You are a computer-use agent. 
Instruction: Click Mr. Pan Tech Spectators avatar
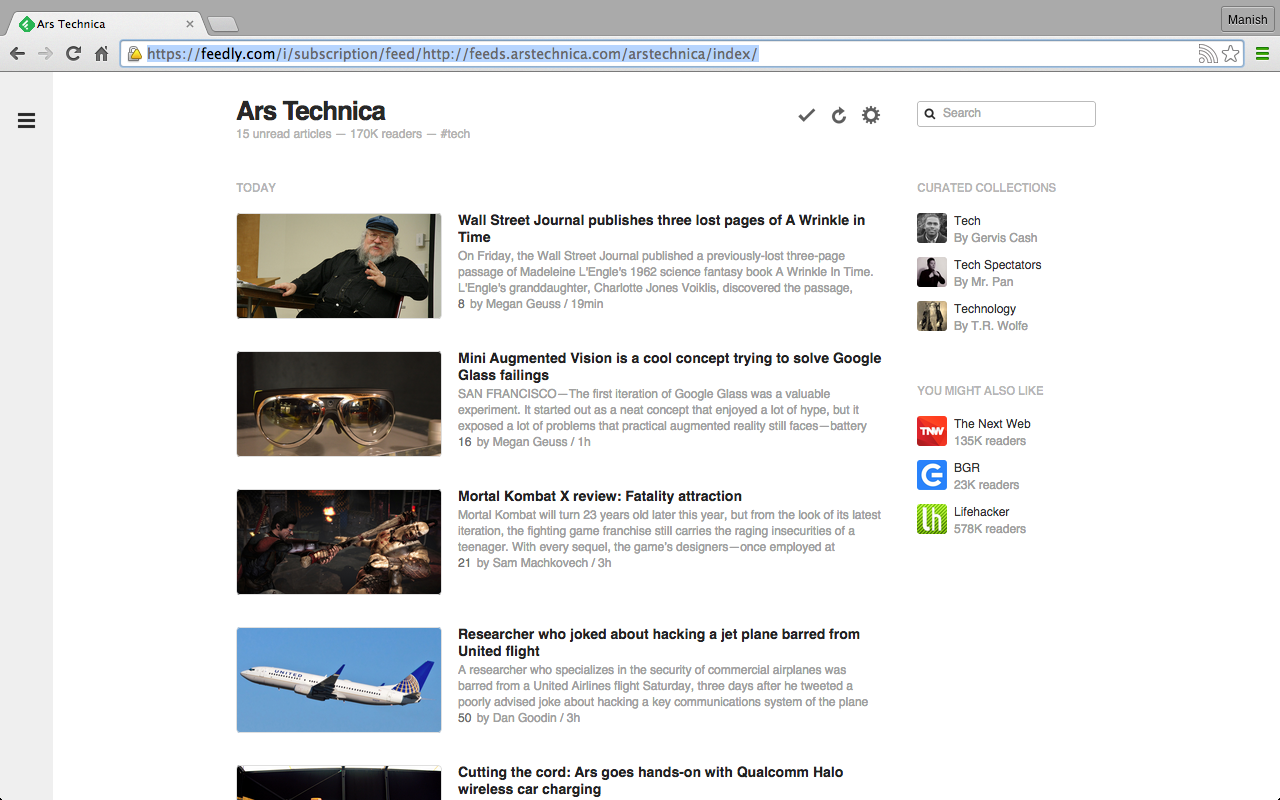[932, 272]
